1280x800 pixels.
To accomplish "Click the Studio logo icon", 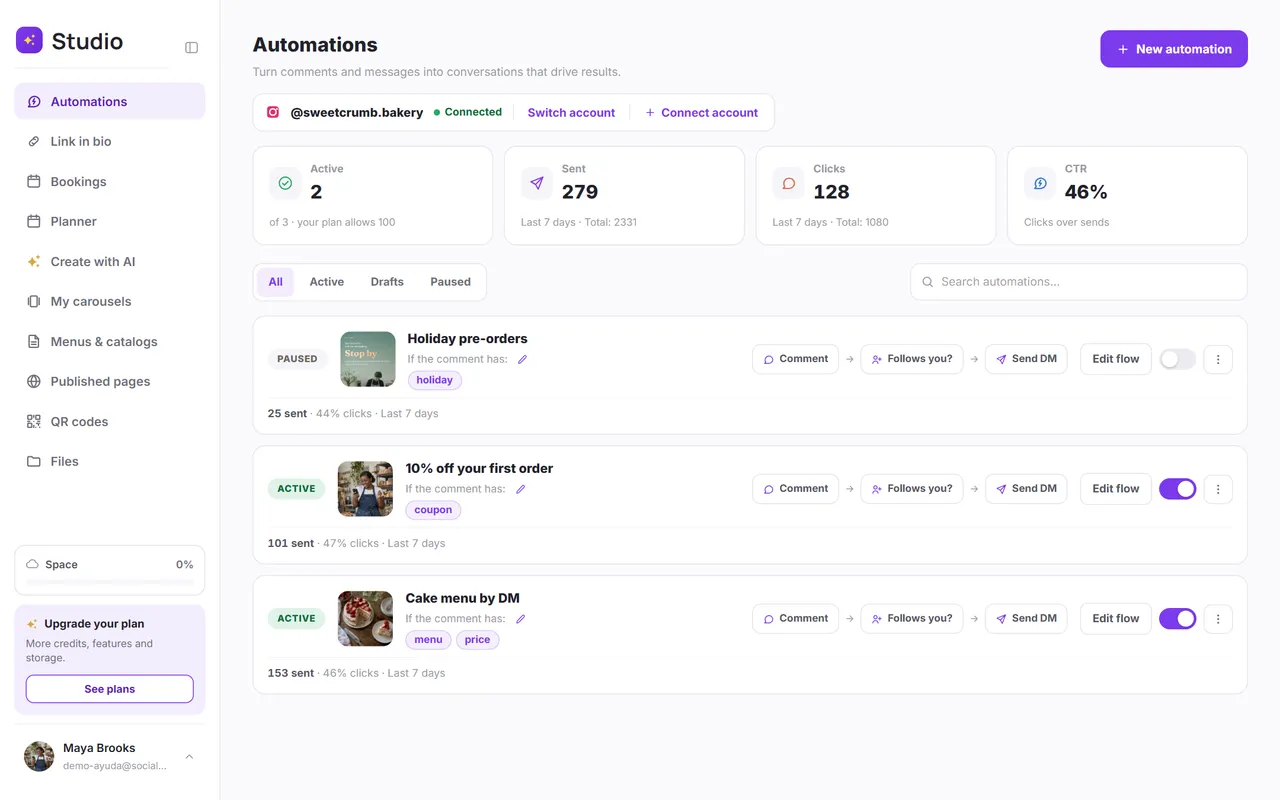I will (29, 40).
